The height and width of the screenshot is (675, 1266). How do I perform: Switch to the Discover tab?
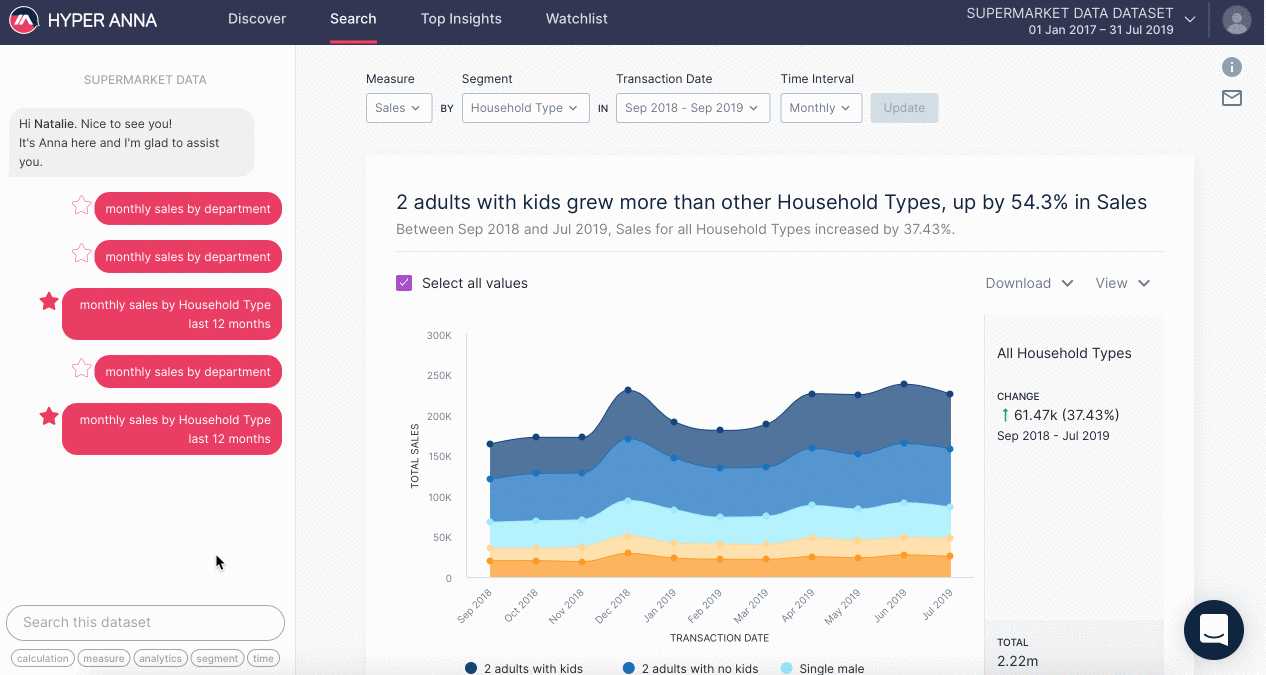pos(257,19)
